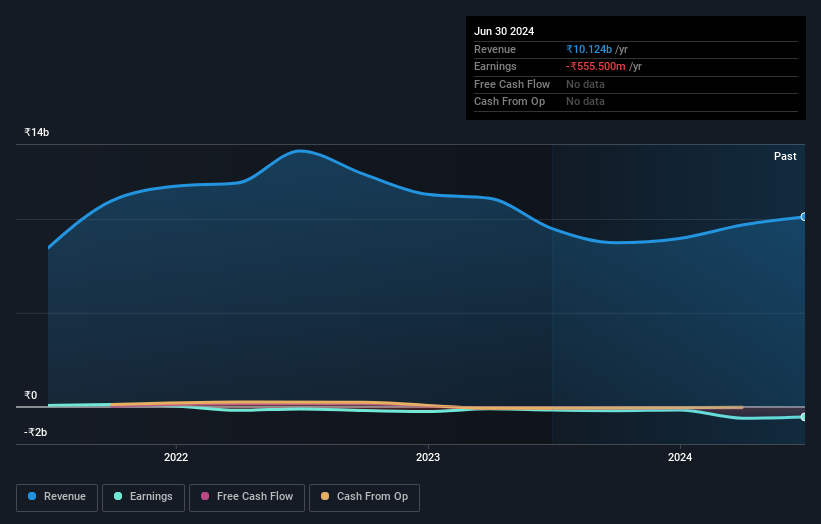Click the Jun 30 2024 tooltip date
This screenshot has height=524, width=821.
click(x=504, y=31)
